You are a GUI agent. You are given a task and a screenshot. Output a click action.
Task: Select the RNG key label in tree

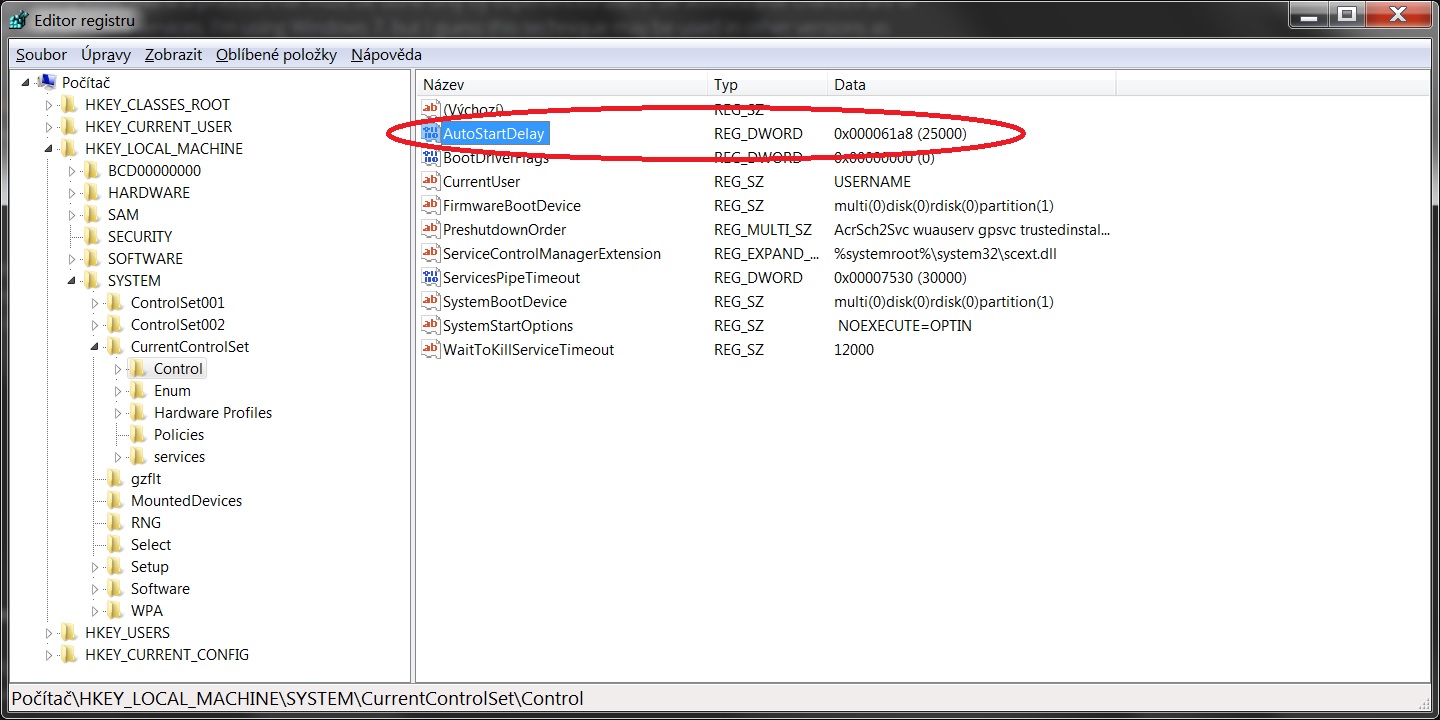point(146,523)
